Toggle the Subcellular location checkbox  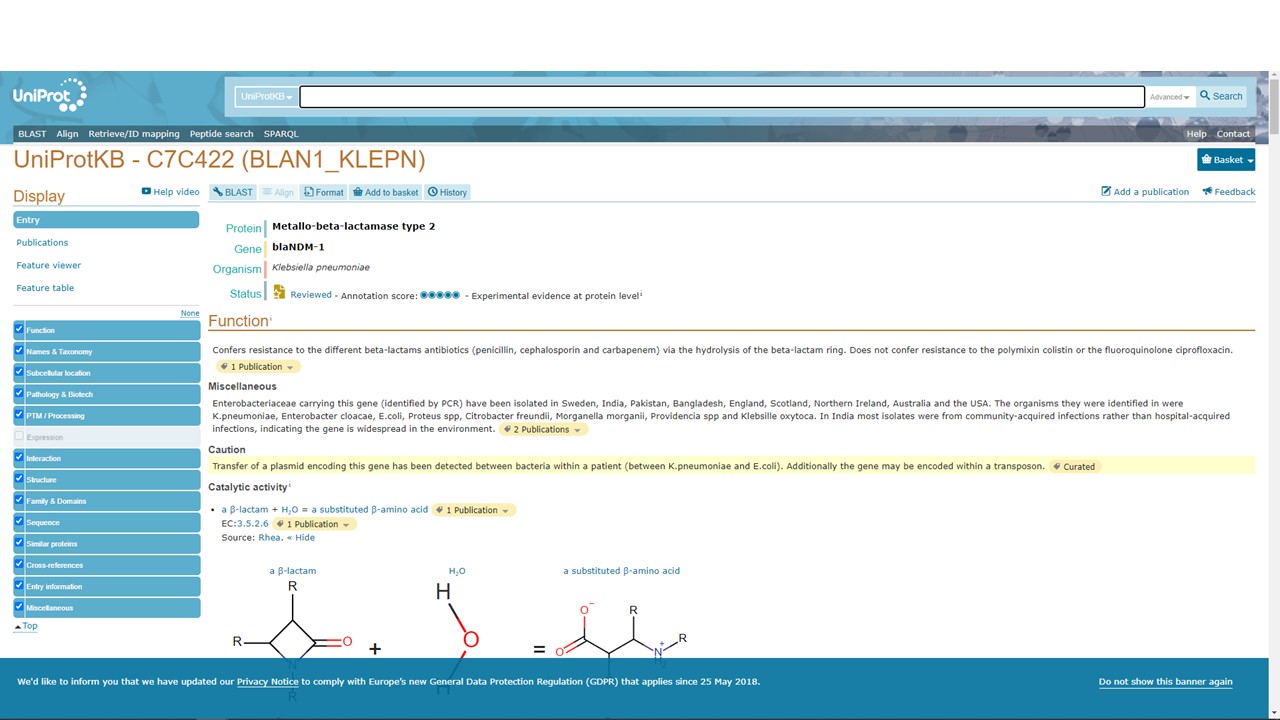19,372
